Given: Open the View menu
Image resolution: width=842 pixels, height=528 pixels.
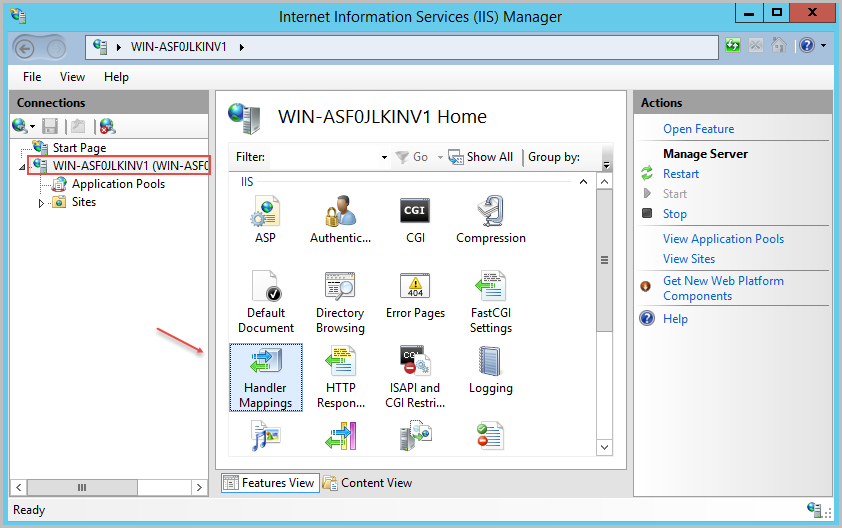Looking at the screenshot, I should click(x=72, y=77).
